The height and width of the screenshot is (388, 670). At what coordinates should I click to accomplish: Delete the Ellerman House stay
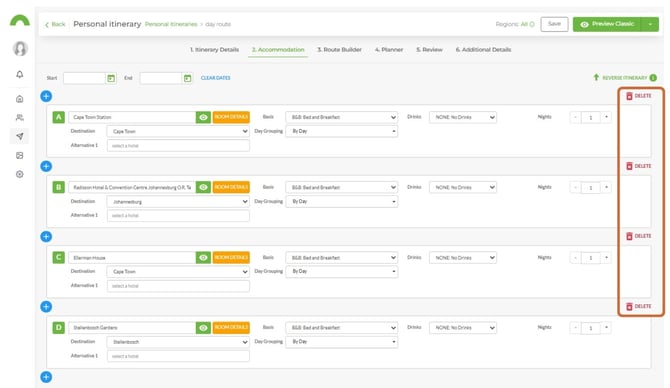tap(639, 236)
